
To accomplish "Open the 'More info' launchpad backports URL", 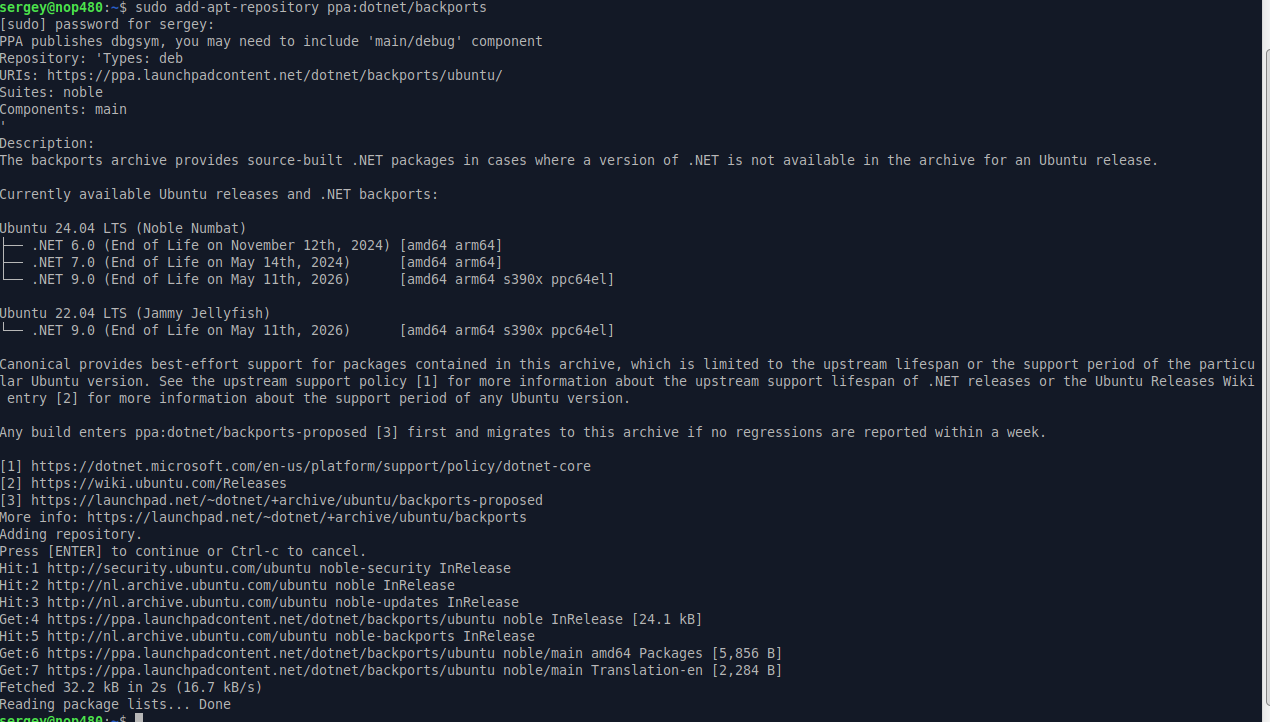I will 307,517.
